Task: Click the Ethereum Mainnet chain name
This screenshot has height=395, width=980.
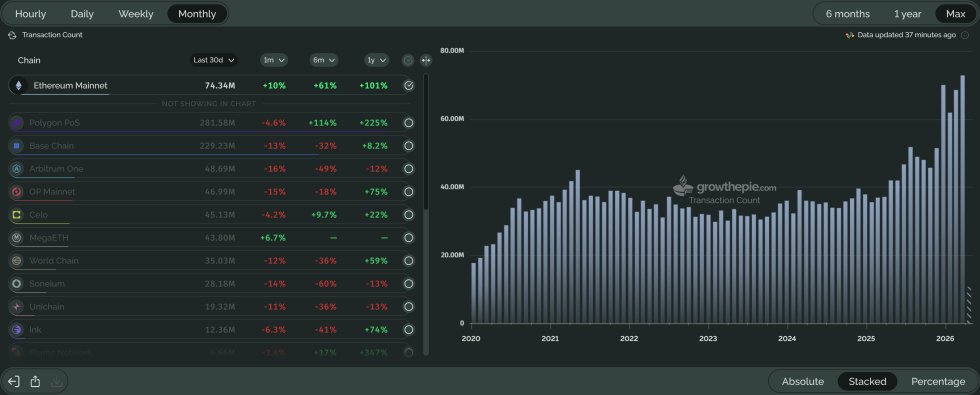Action: 70,86
